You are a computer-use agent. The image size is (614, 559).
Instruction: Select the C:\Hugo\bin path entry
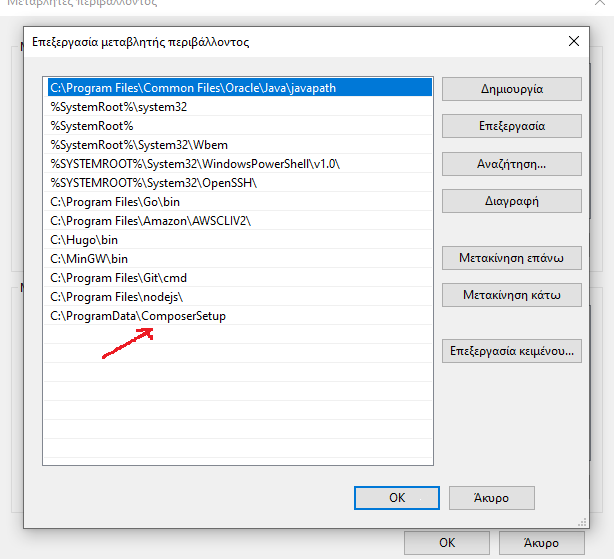(83, 240)
